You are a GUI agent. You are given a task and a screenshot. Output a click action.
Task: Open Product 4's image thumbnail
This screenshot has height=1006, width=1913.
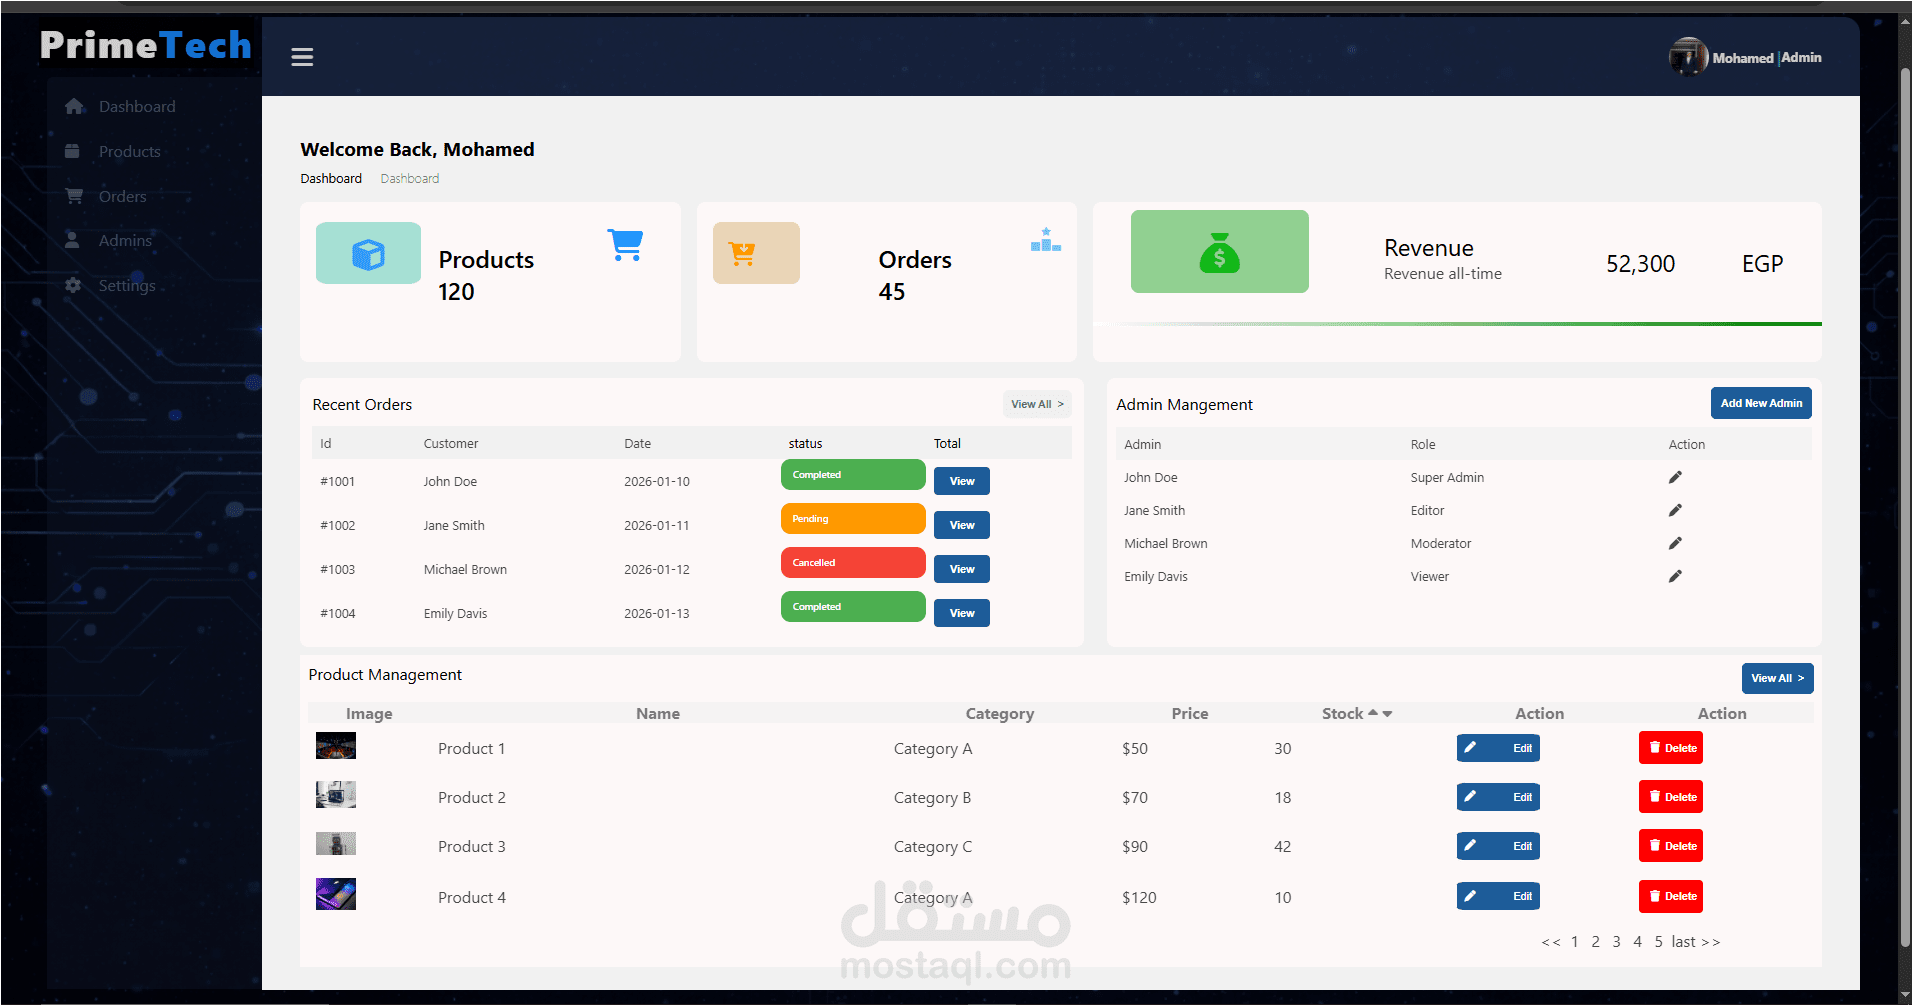[x=335, y=893]
